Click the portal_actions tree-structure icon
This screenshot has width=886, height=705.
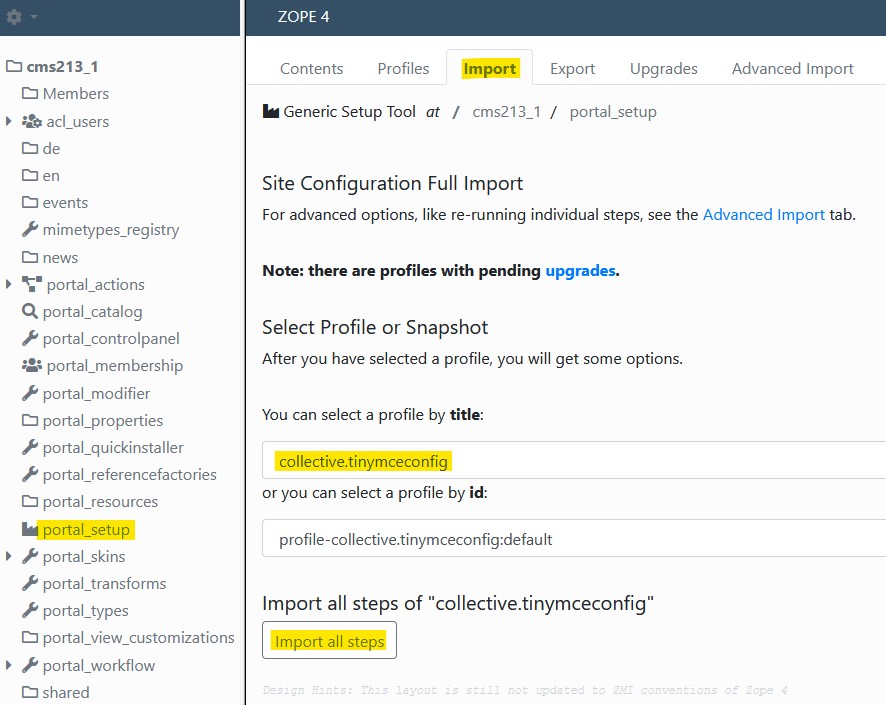pyautogui.click(x=31, y=284)
